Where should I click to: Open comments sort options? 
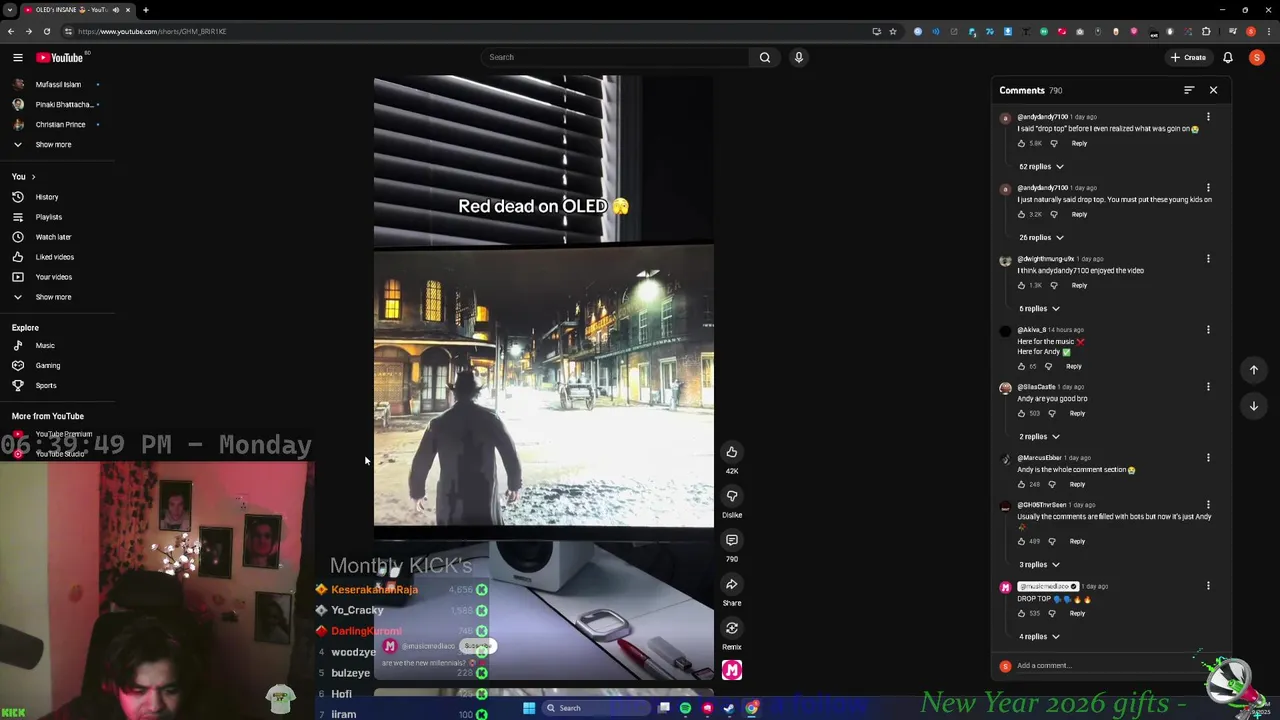1189,90
